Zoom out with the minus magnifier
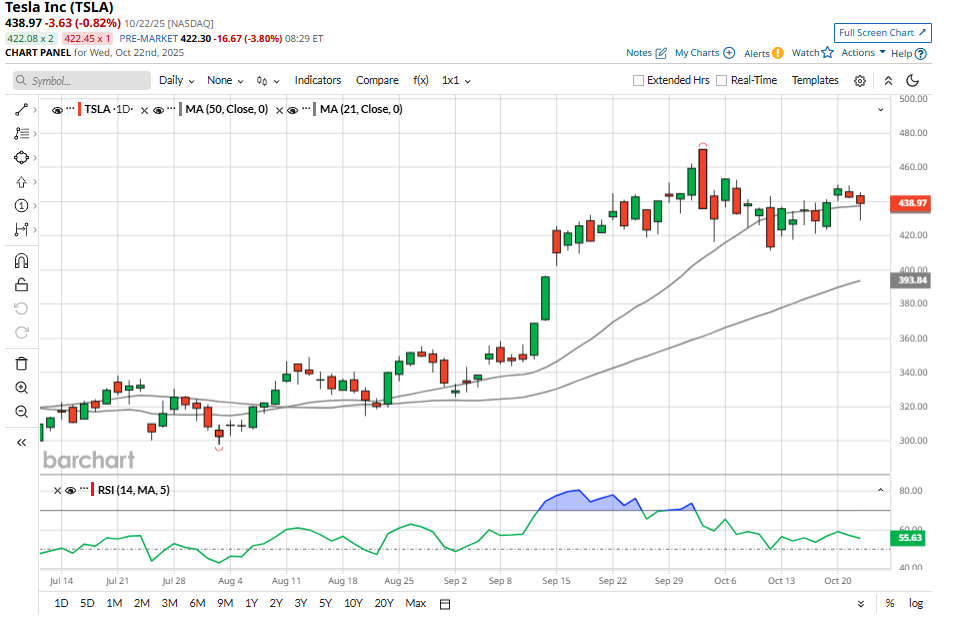Image resolution: width=954 pixels, height=625 pixels. pos(22,412)
